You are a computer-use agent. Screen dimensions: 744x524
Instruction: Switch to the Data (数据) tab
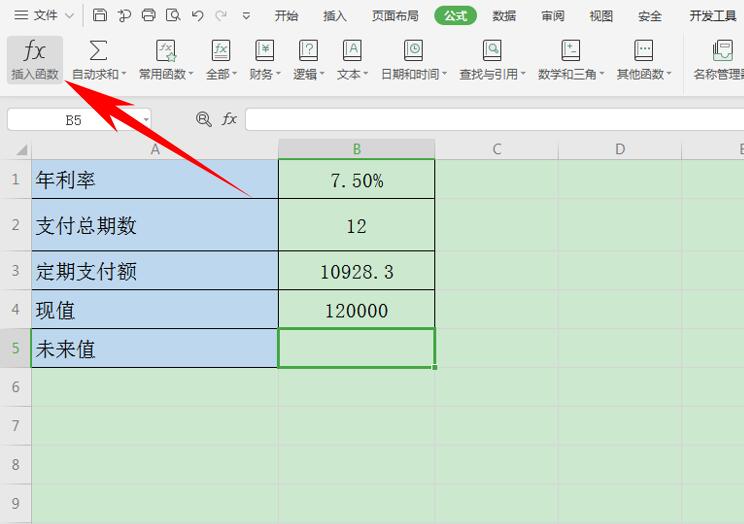click(x=504, y=16)
